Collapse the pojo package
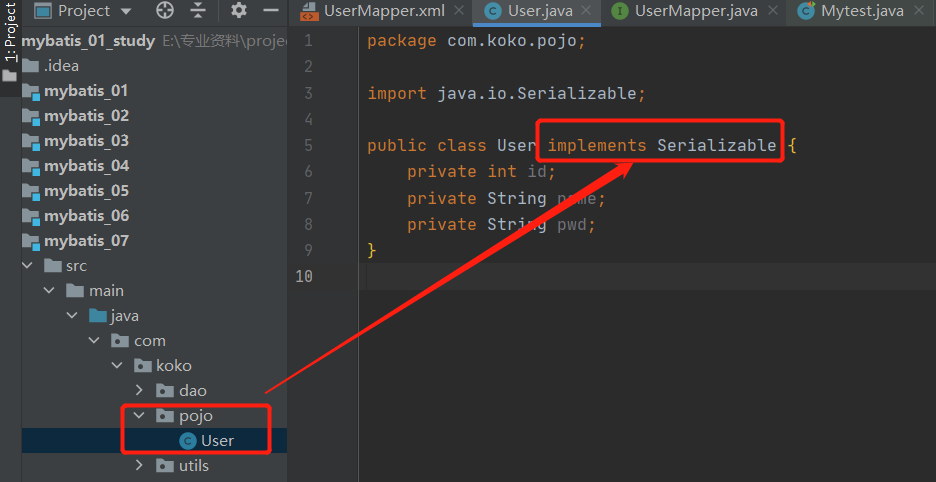Screen dimensions: 936x482 click(139, 415)
